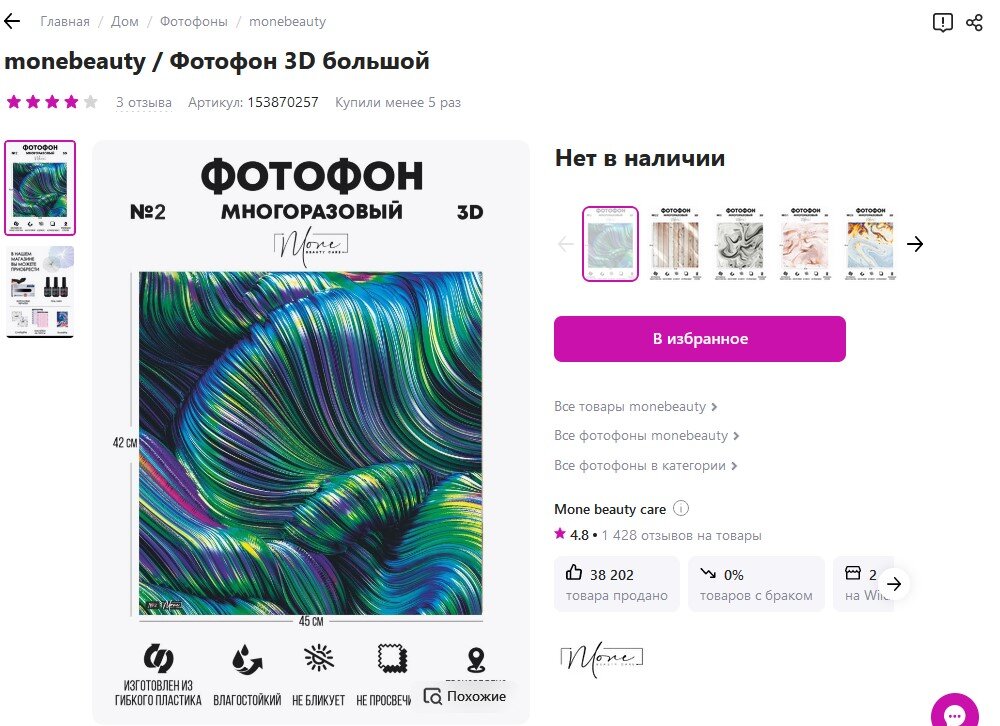Expand Все фотофоны в категории link

645,466
